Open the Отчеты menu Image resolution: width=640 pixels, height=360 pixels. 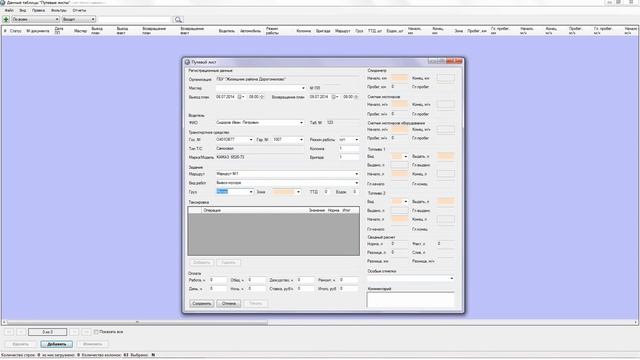(x=79, y=10)
